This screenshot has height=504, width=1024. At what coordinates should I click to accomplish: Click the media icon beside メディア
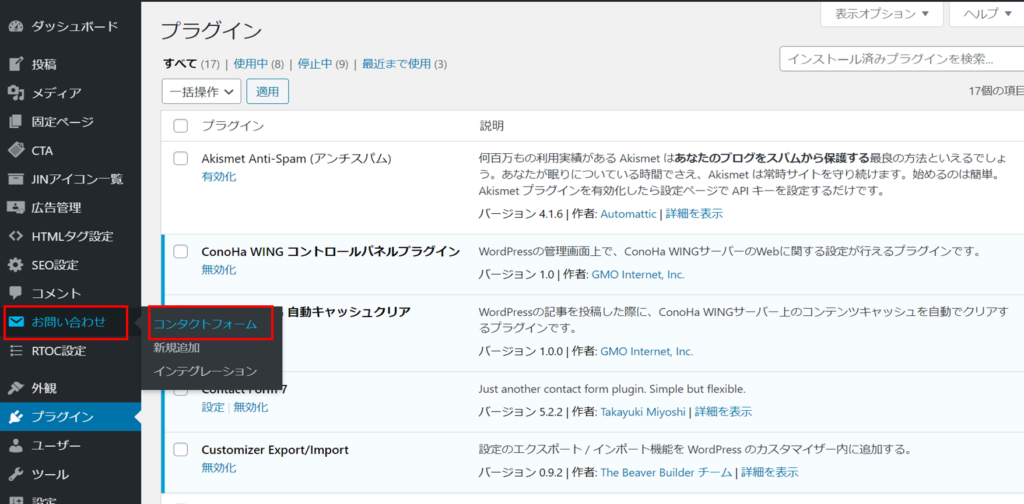coord(16,93)
